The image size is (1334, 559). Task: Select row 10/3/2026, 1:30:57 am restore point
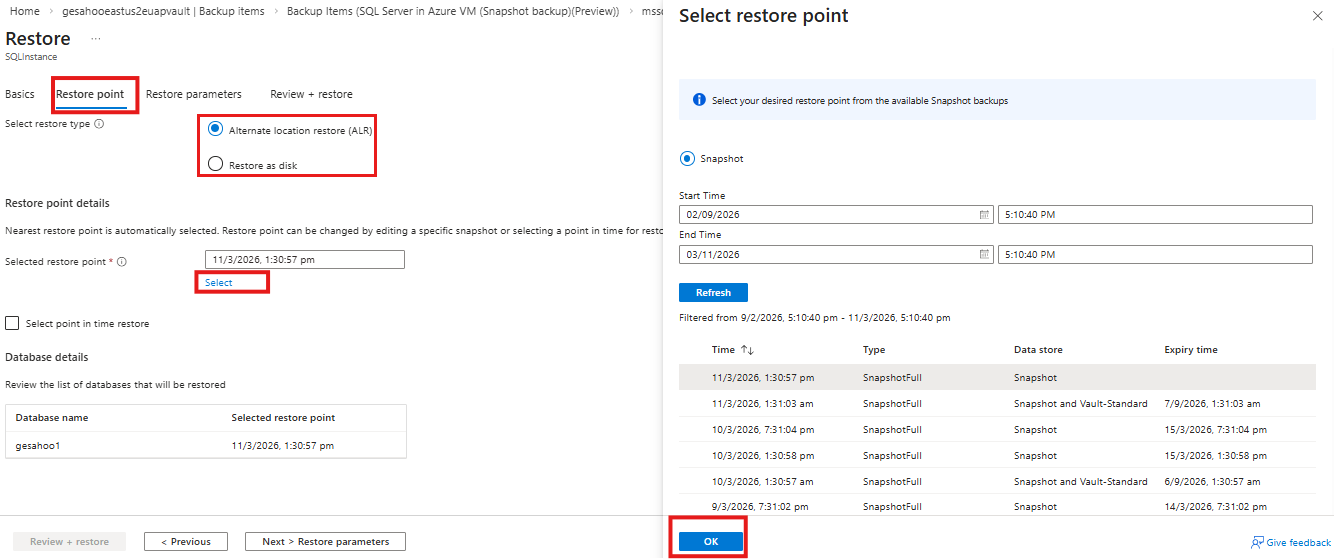[x=997, y=482]
